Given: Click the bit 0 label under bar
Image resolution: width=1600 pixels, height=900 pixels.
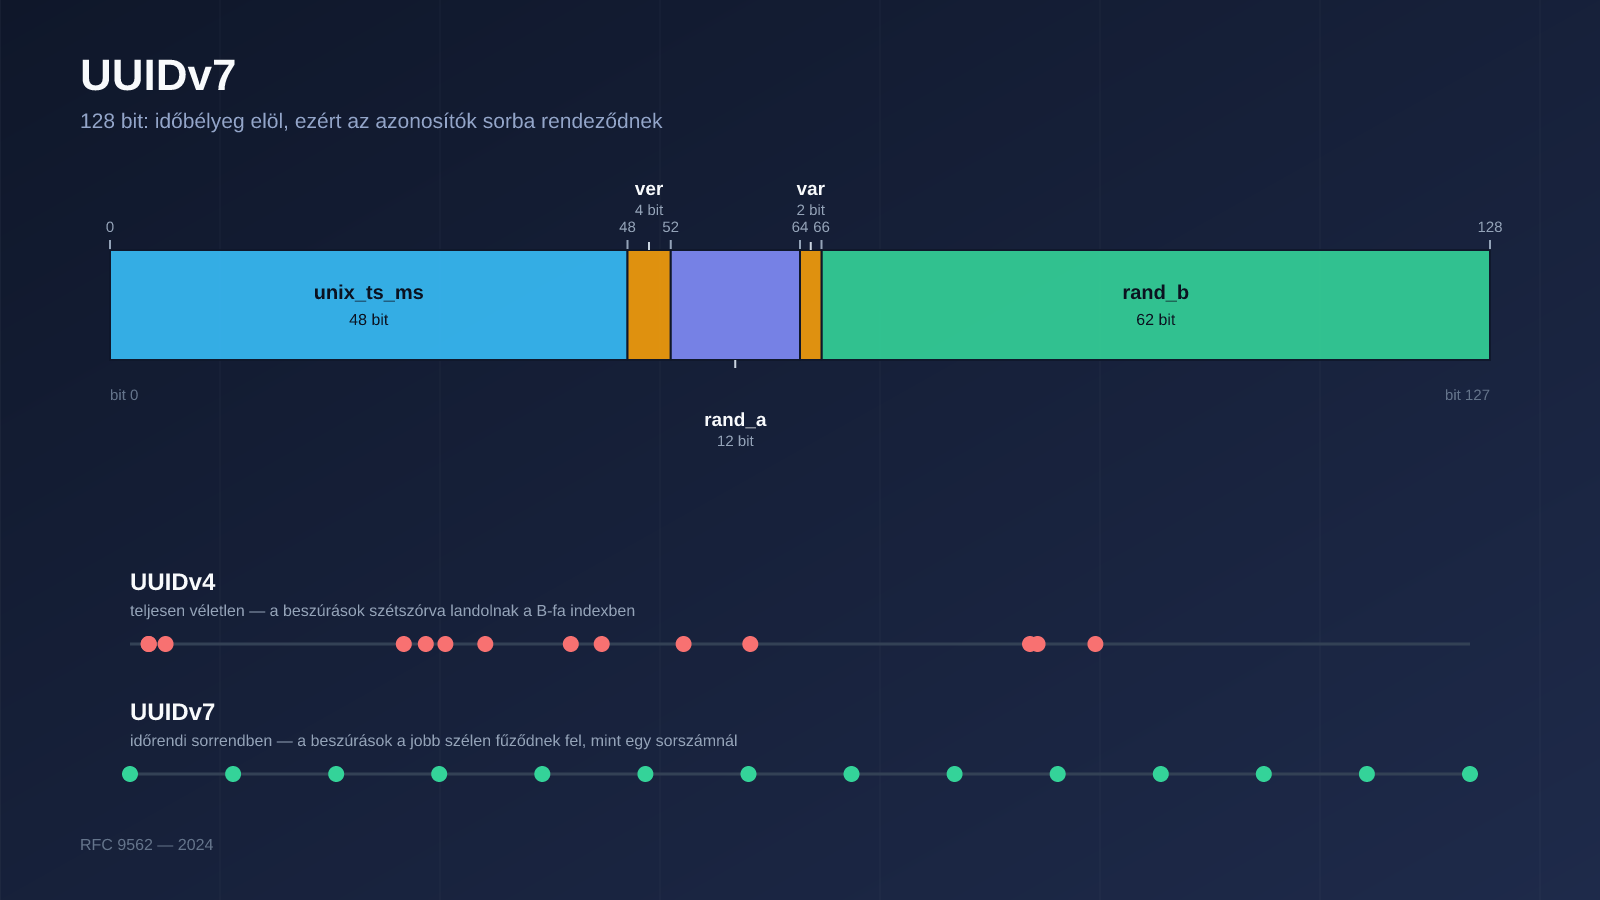Looking at the screenshot, I should [x=124, y=395].
